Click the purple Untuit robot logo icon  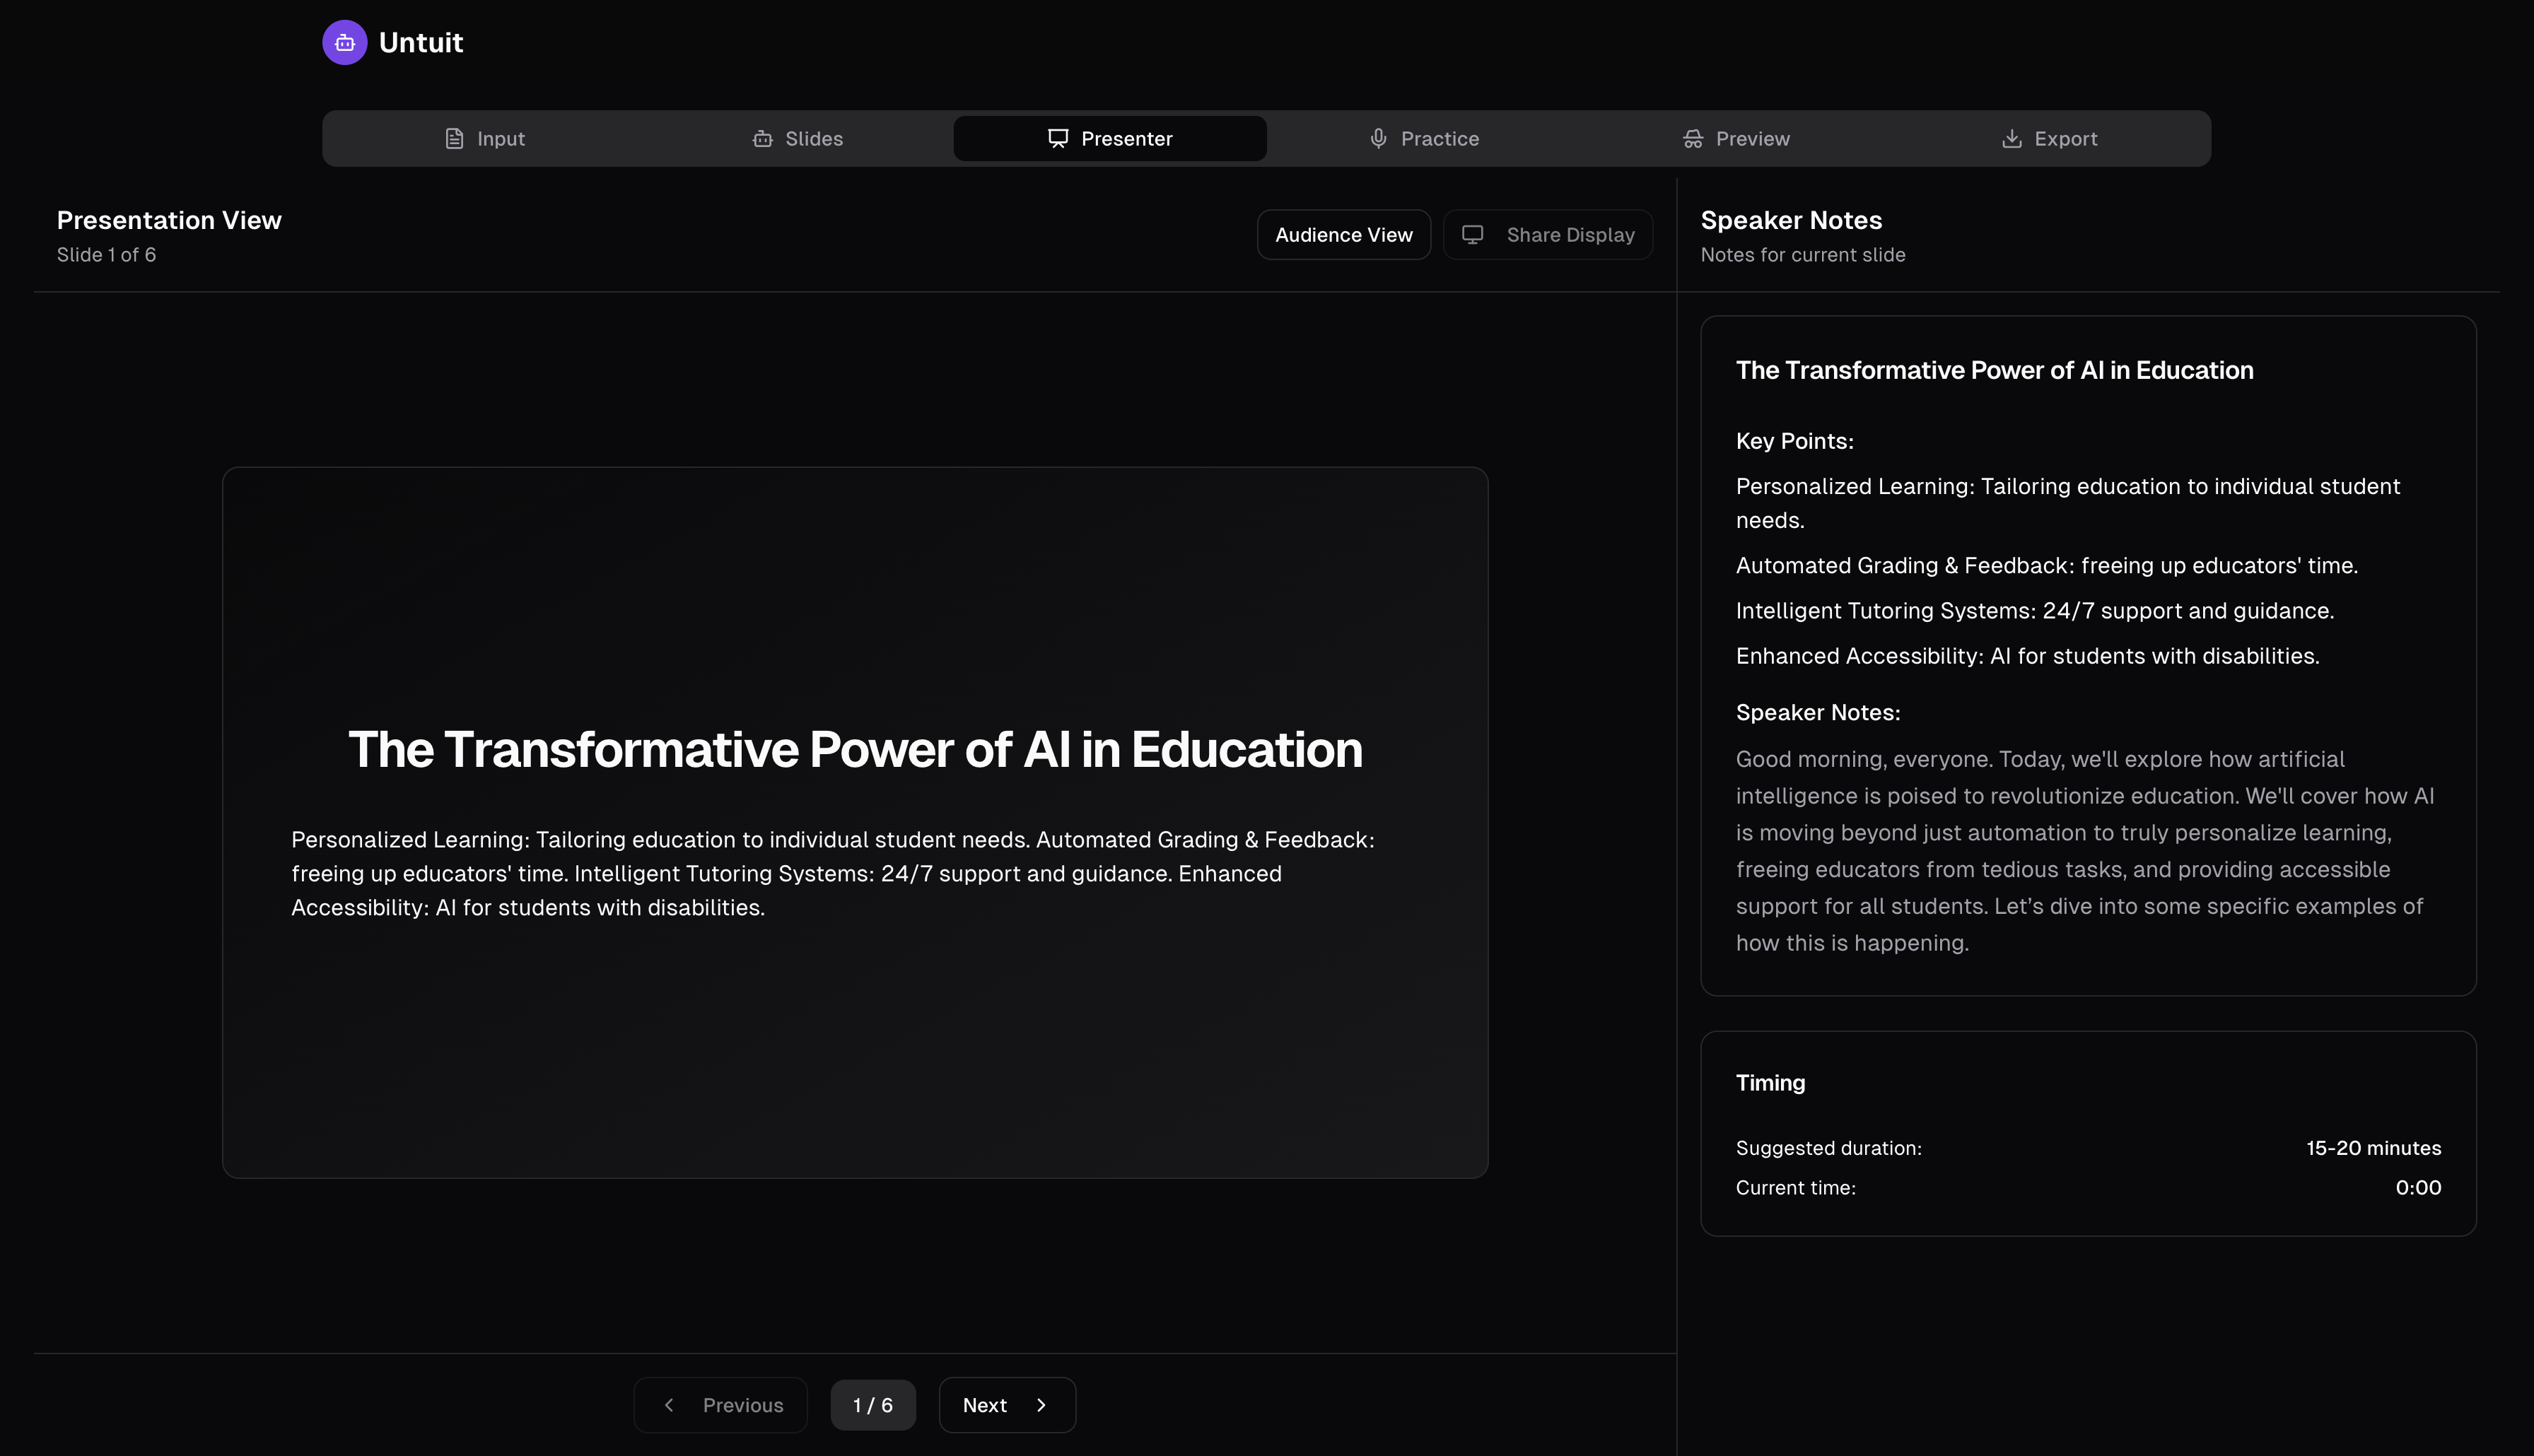pos(344,42)
